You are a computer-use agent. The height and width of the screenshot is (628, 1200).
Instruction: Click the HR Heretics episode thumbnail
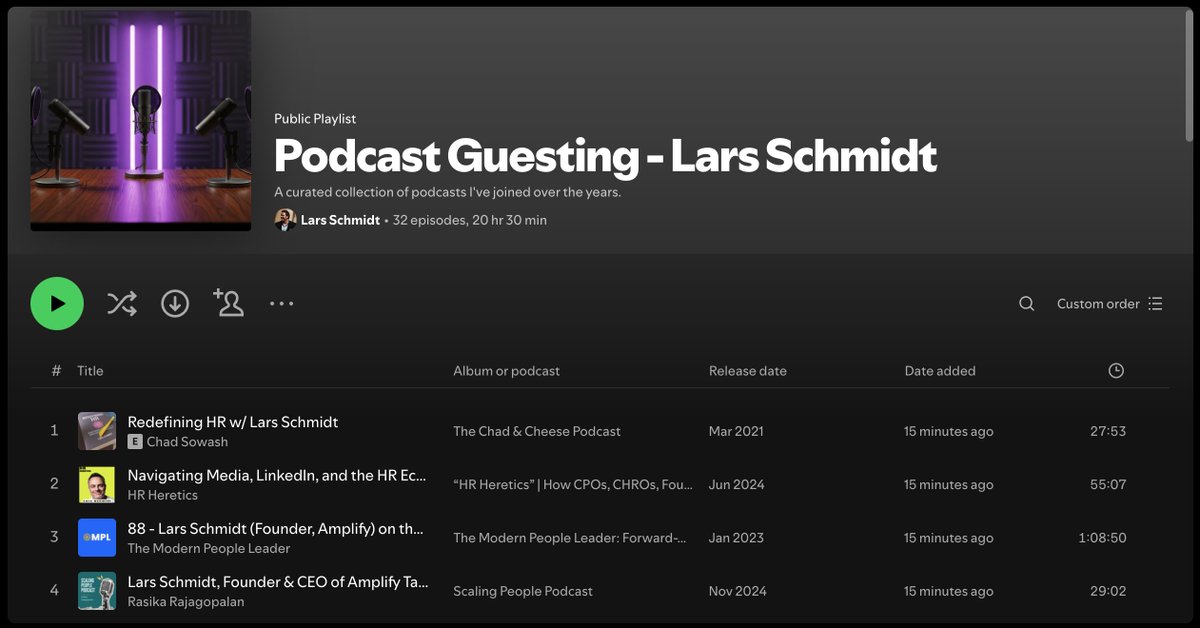point(97,484)
